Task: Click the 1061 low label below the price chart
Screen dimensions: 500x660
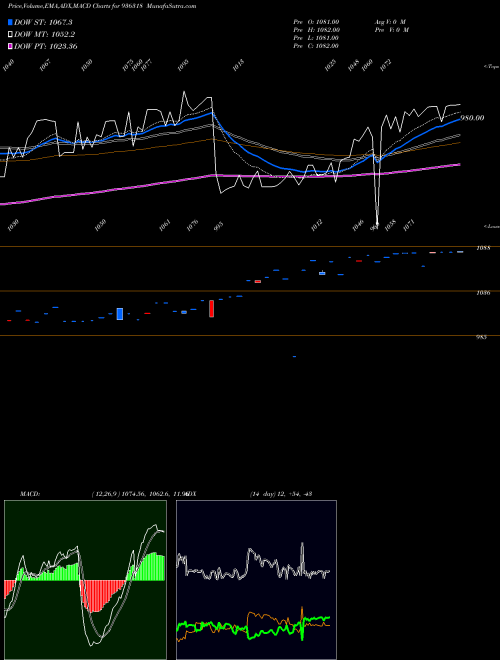Action: (164, 225)
